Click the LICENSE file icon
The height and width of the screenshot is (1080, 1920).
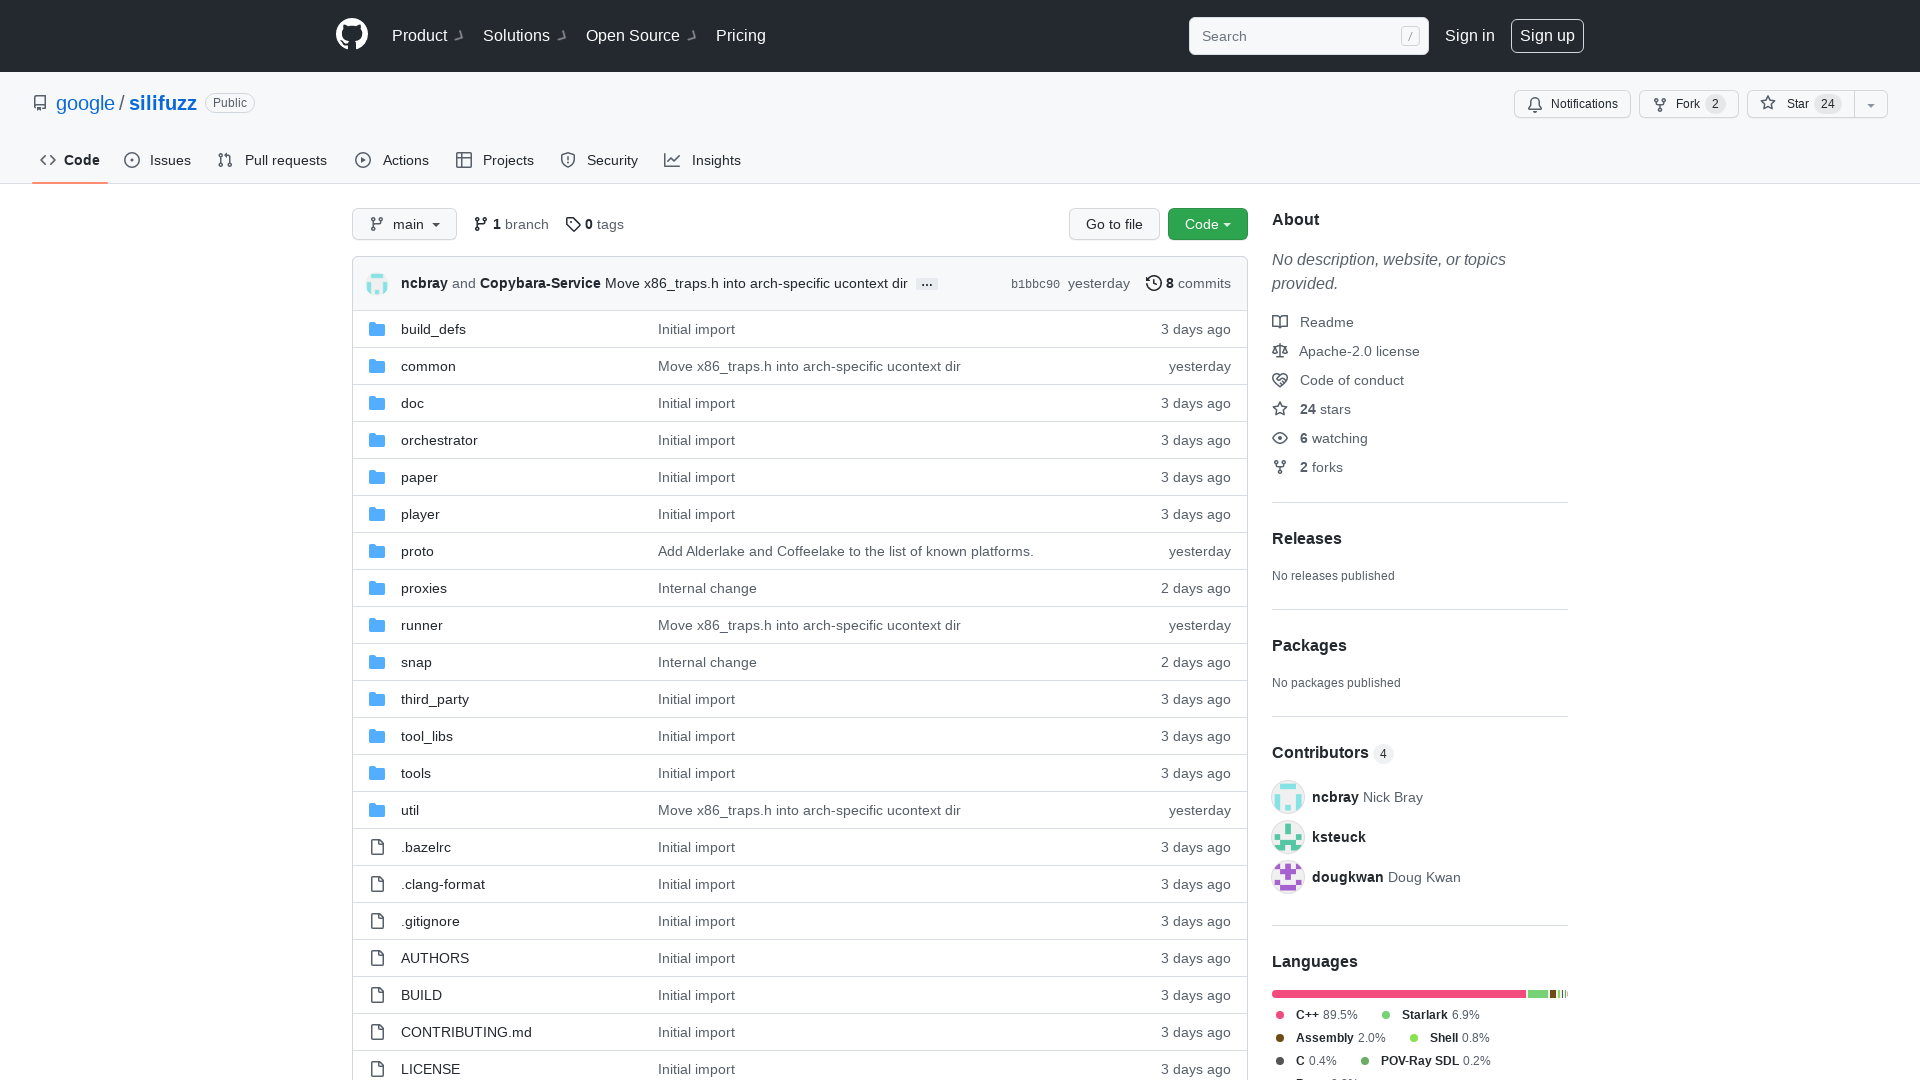[377, 1068]
